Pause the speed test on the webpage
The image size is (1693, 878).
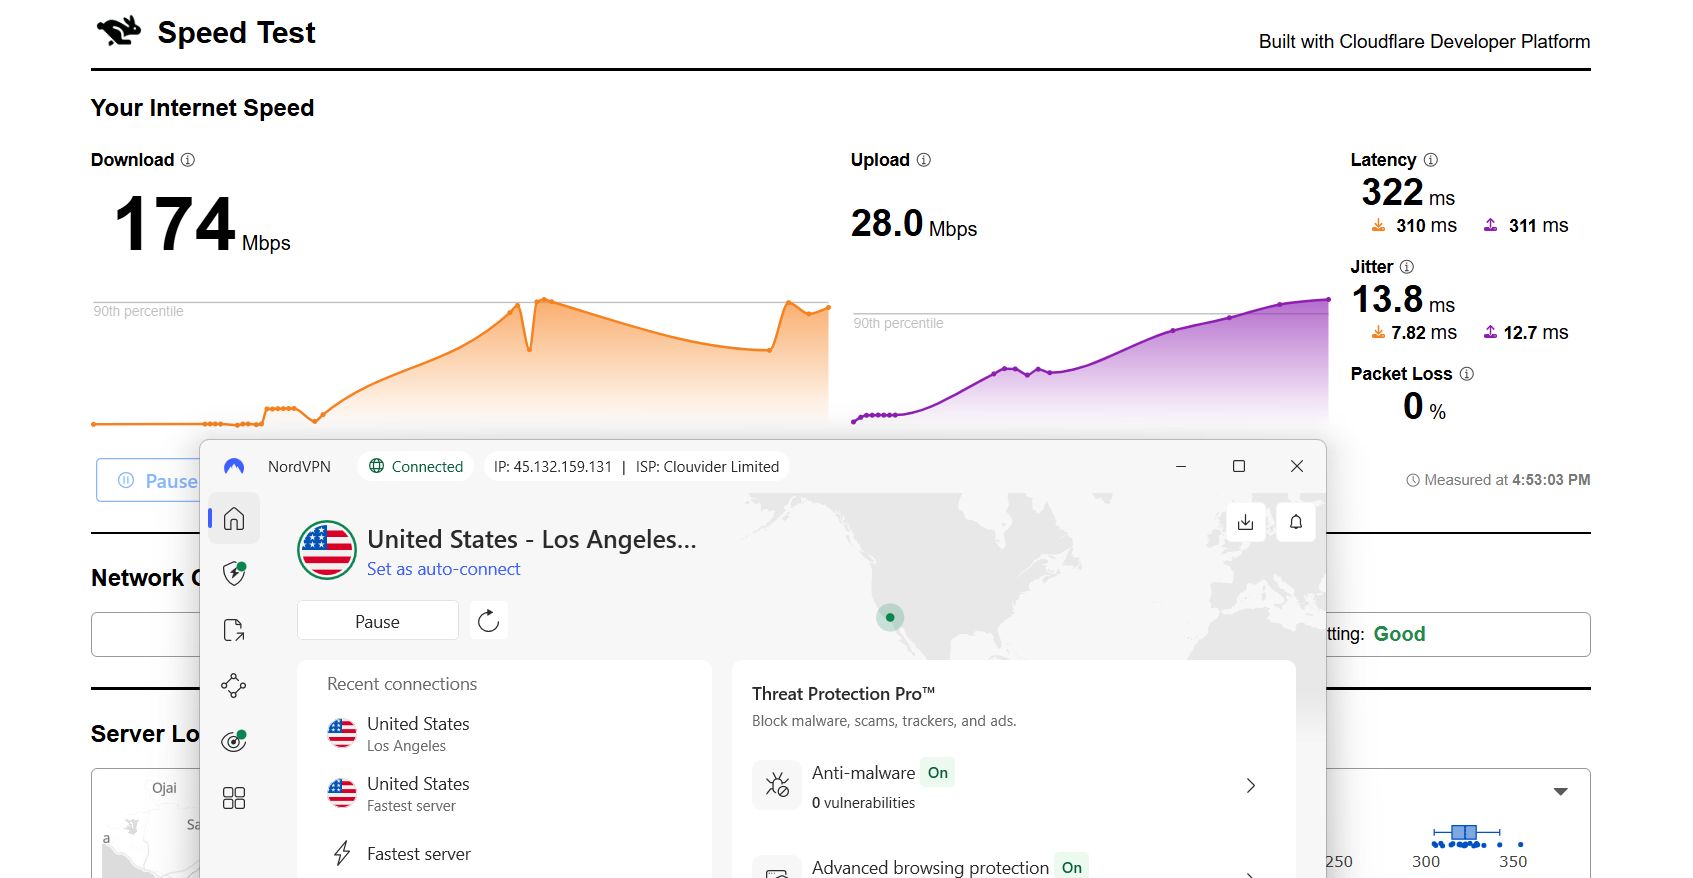click(x=148, y=481)
